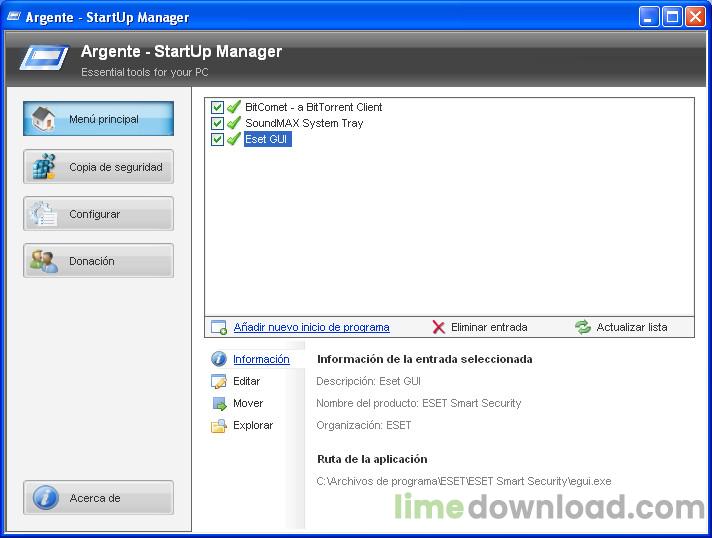Viewport: 712px width, 538px height.
Task: Click the folder icon beside Explorar
Action: (219, 426)
